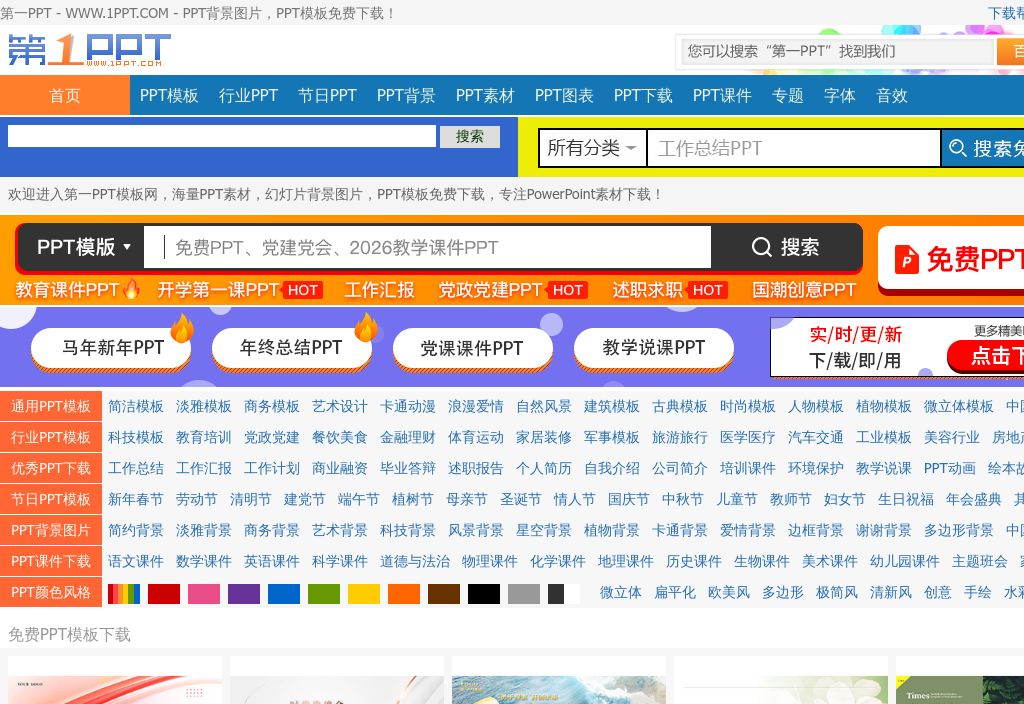
Task: Switch to the 行业PPT navigation tab
Action: coord(247,95)
